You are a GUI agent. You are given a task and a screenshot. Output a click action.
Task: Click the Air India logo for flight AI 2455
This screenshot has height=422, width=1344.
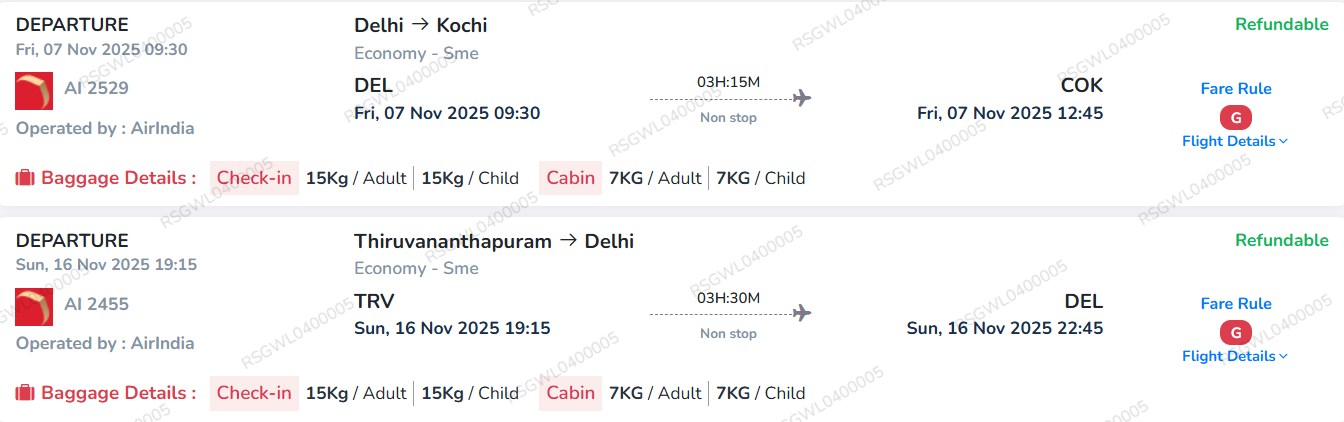tap(35, 306)
